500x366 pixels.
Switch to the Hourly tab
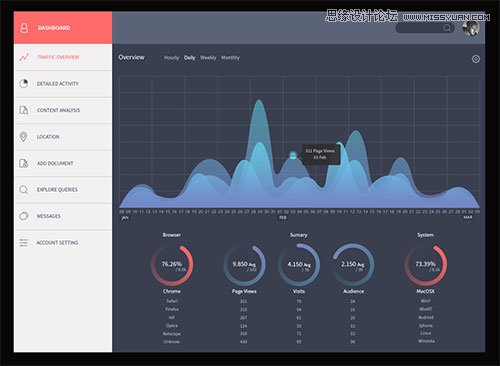(x=171, y=58)
